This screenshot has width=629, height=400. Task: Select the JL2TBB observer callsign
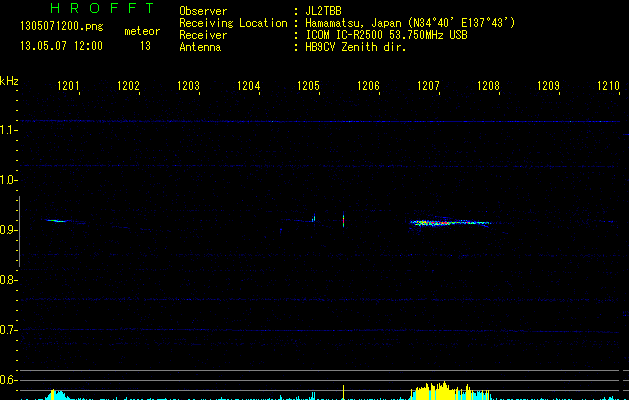tap(322, 11)
